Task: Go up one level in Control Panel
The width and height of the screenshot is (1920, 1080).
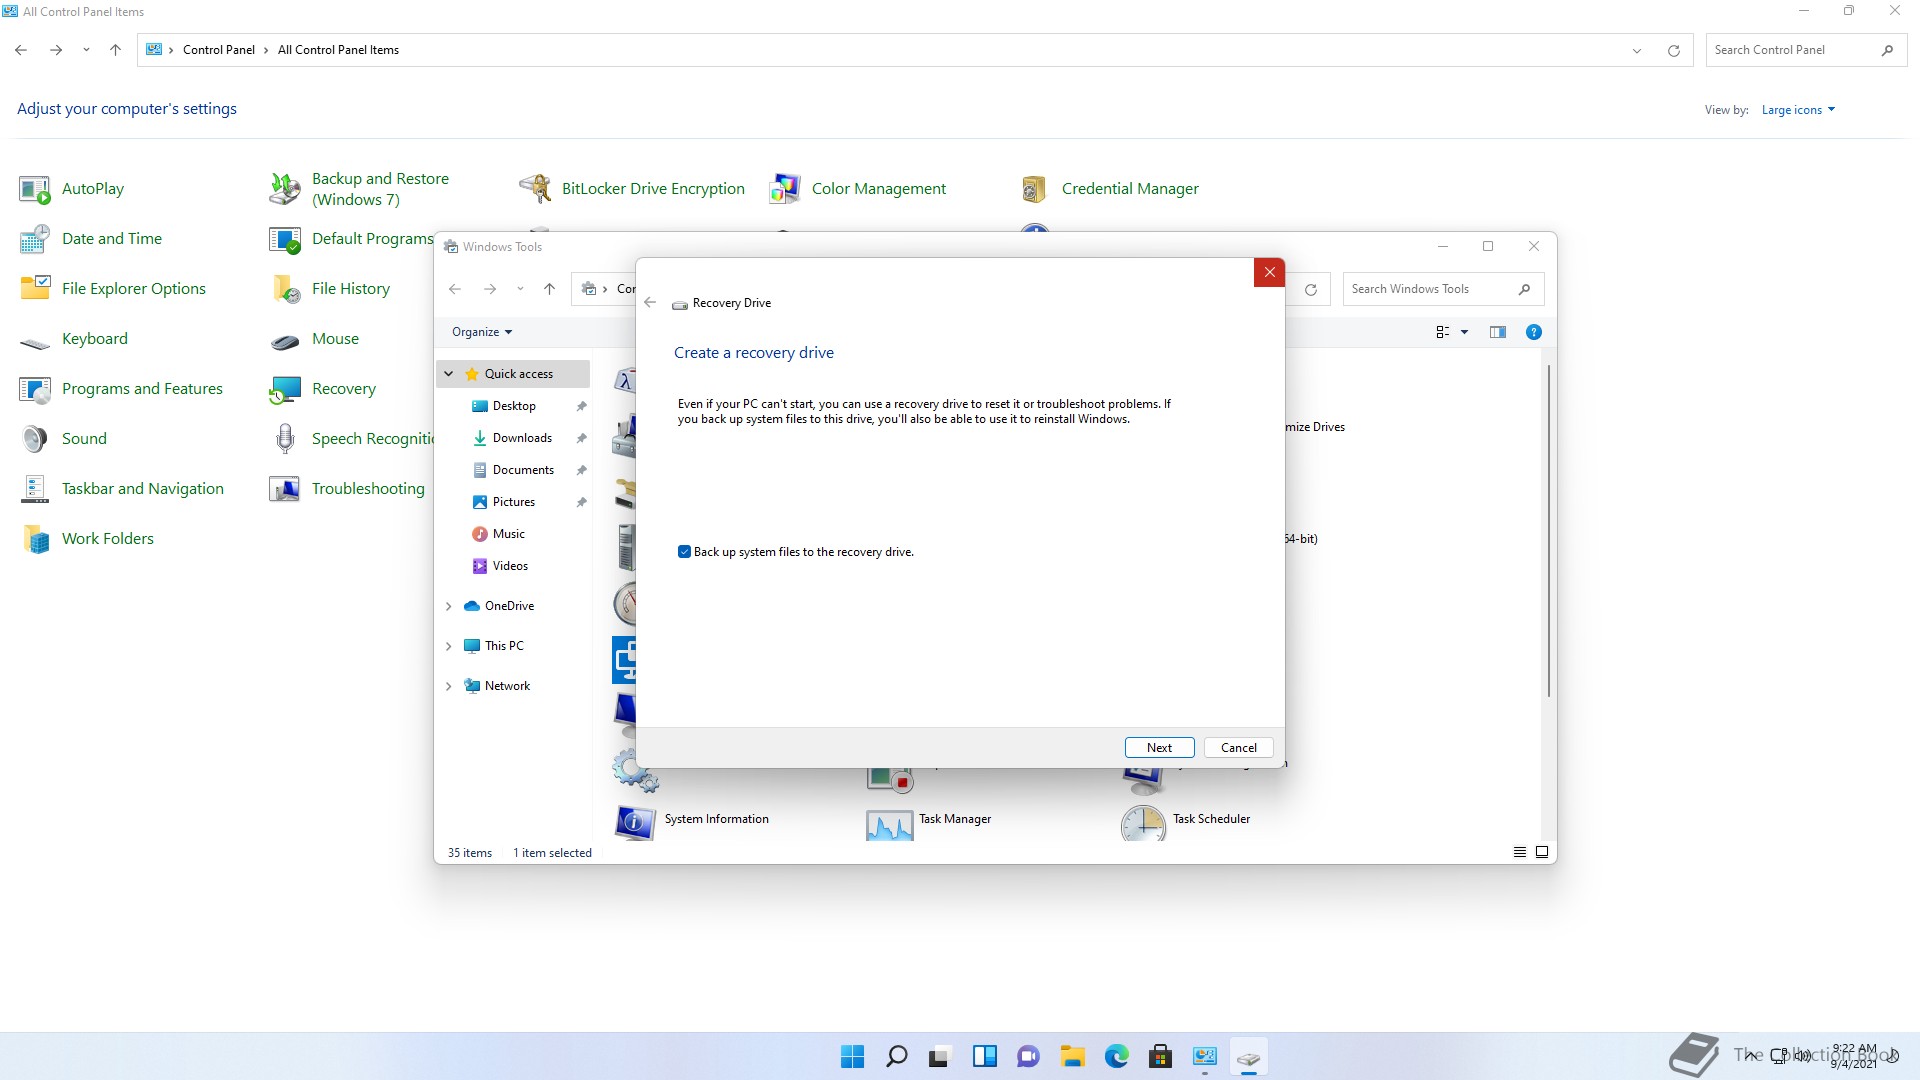Action: pos(115,50)
